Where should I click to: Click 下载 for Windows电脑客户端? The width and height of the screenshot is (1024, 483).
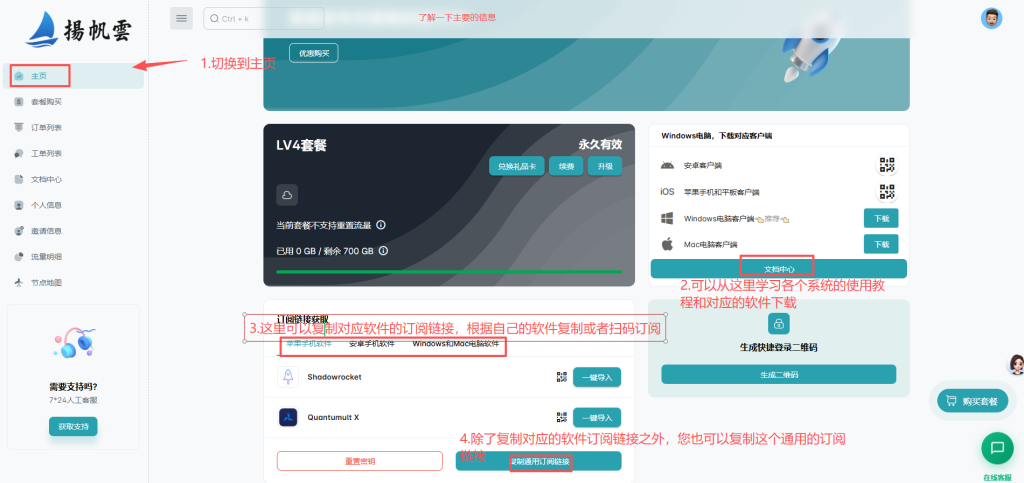click(x=880, y=218)
